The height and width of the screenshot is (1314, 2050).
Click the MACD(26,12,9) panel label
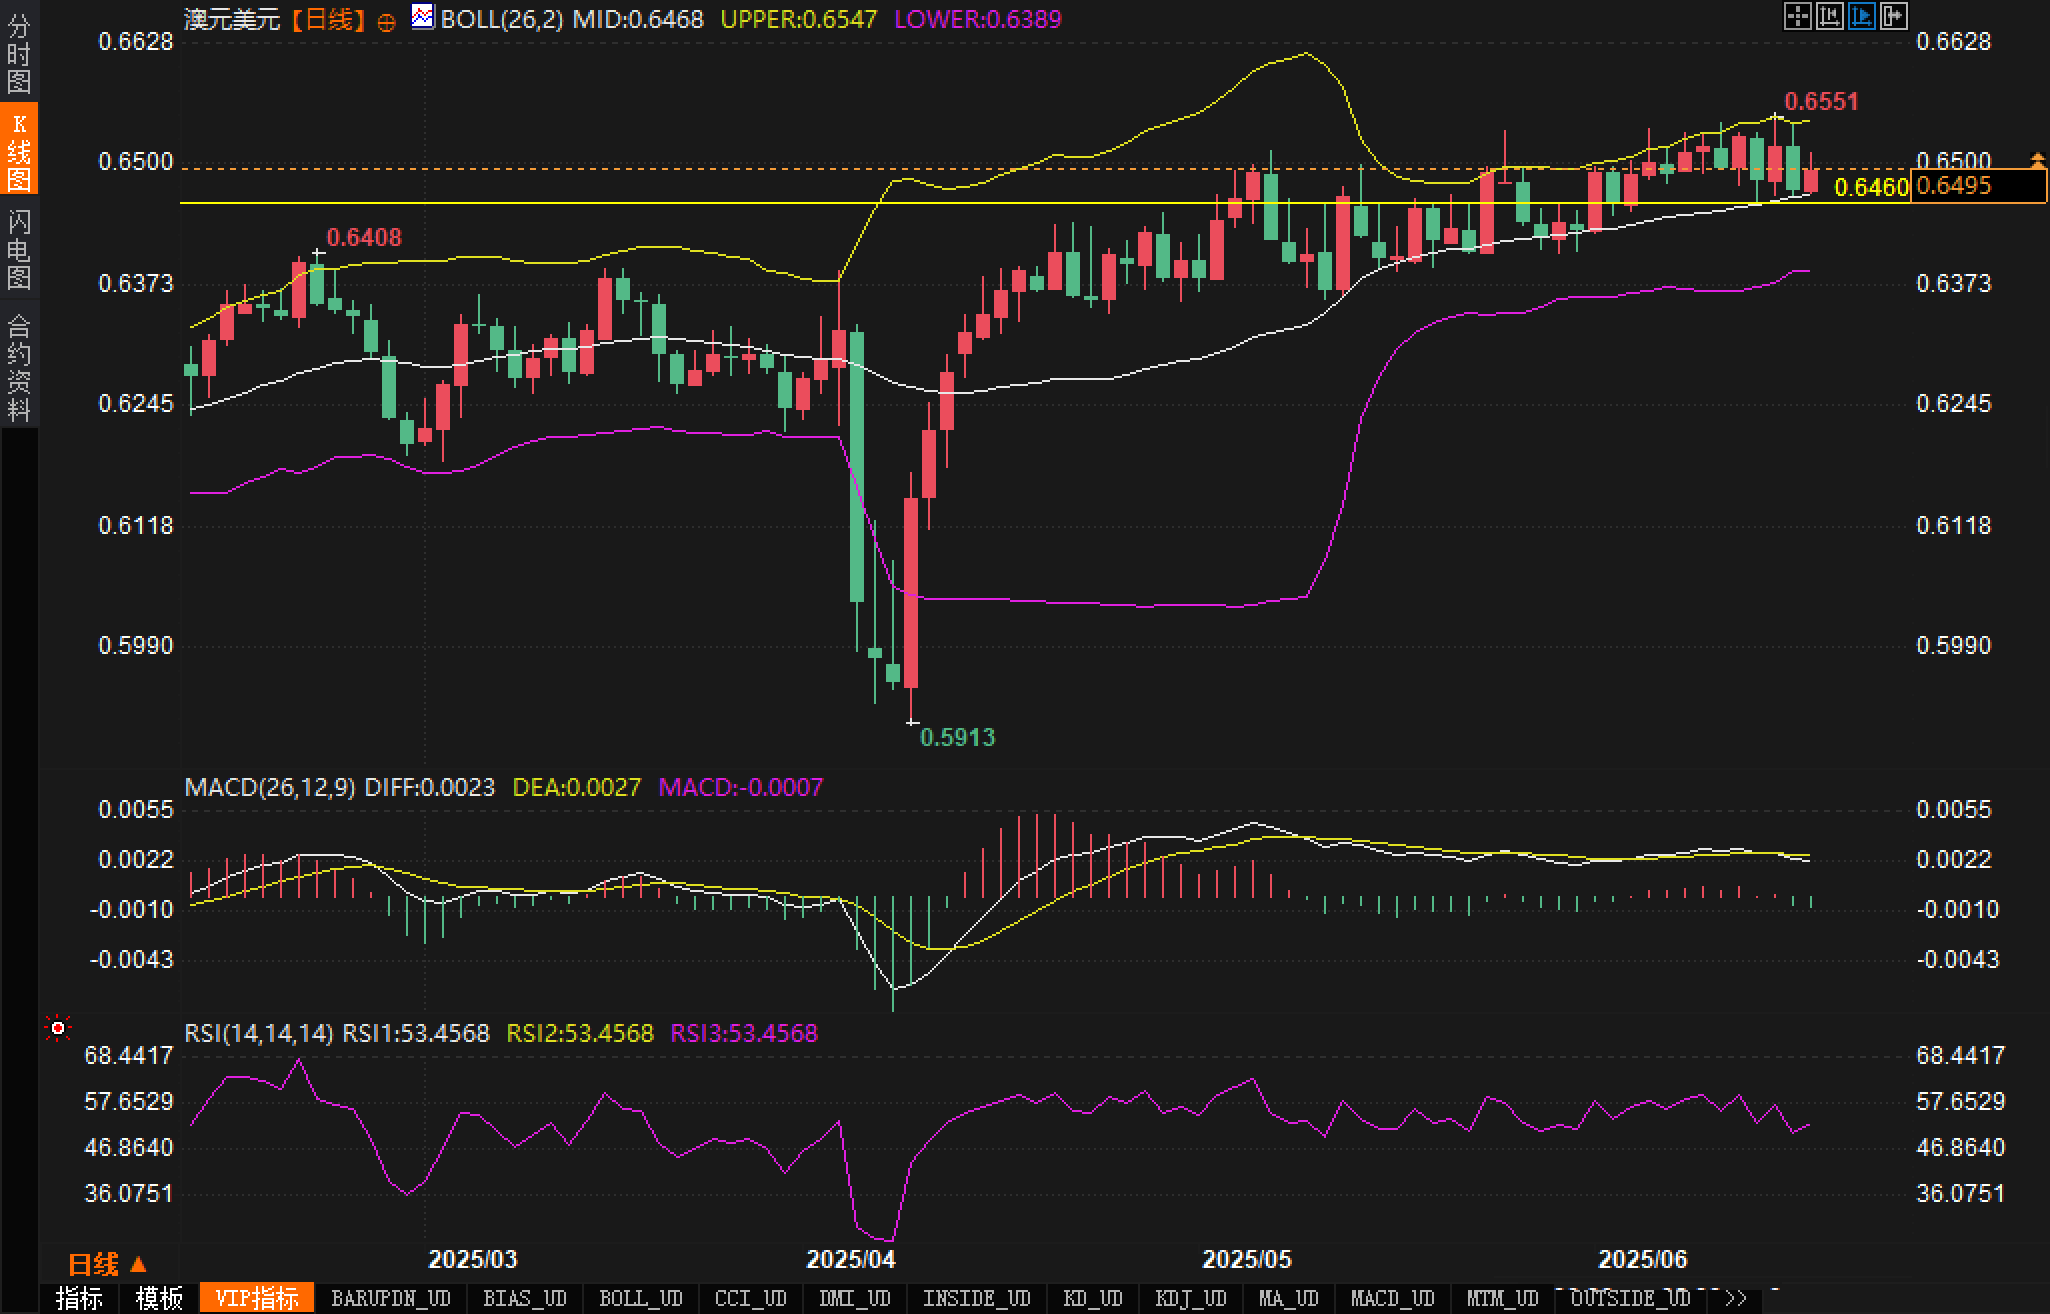(x=270, y=787)
